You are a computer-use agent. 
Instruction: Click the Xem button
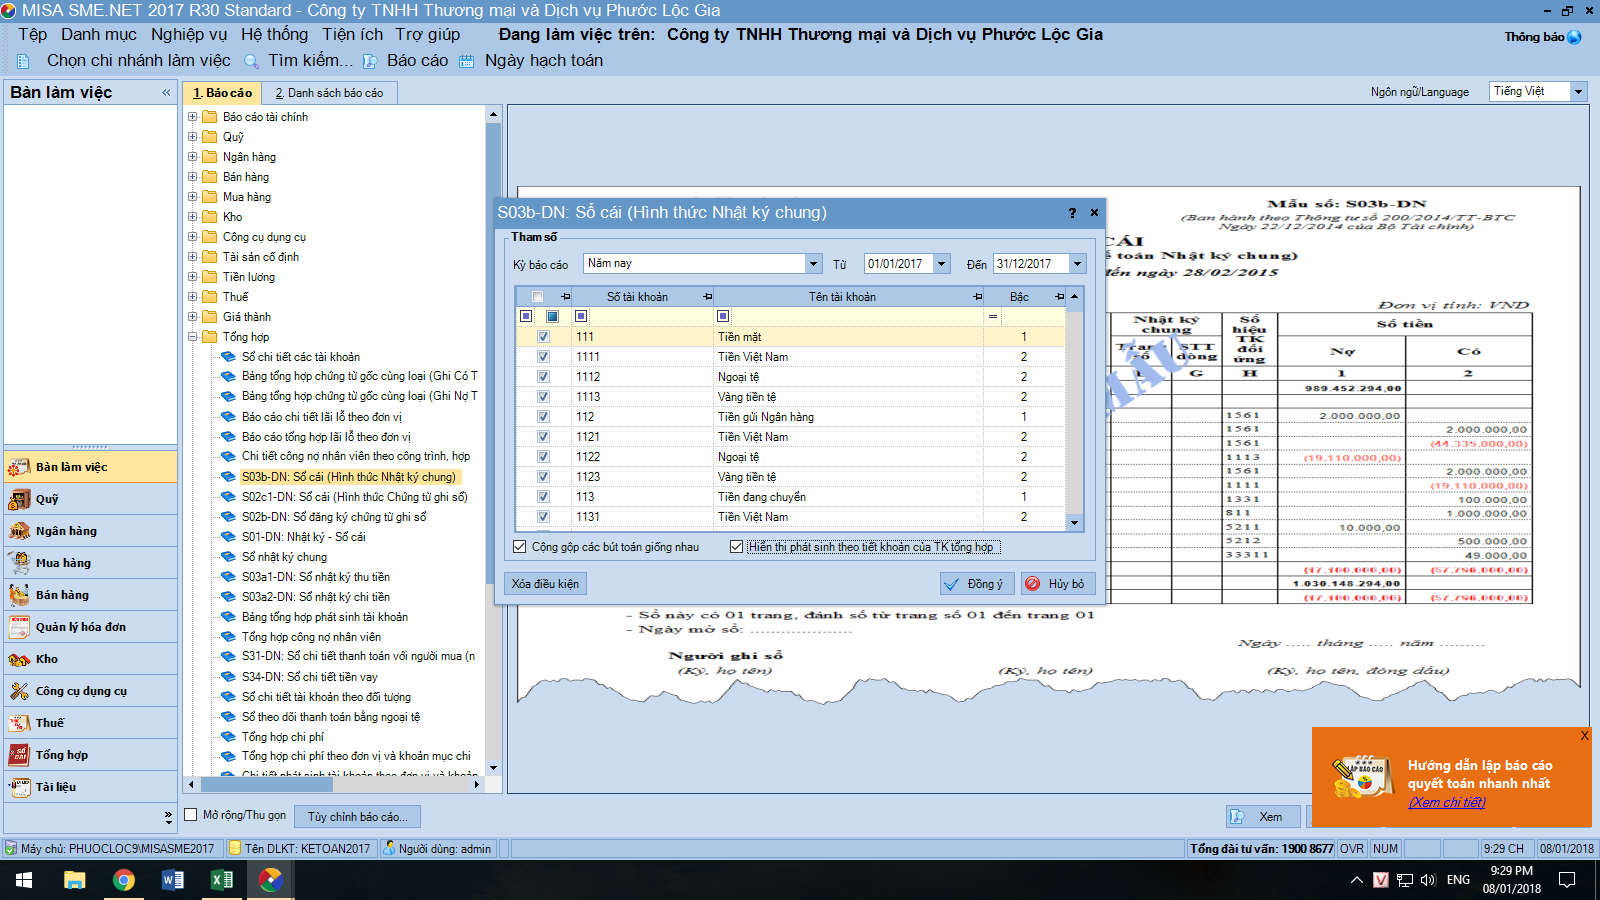[1263, 817]
